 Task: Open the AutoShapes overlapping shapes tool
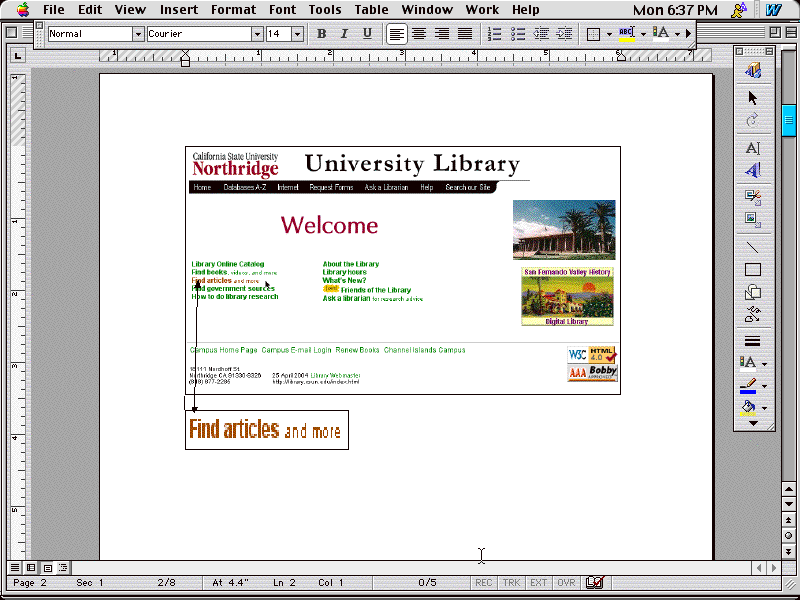tap(753, 292)
